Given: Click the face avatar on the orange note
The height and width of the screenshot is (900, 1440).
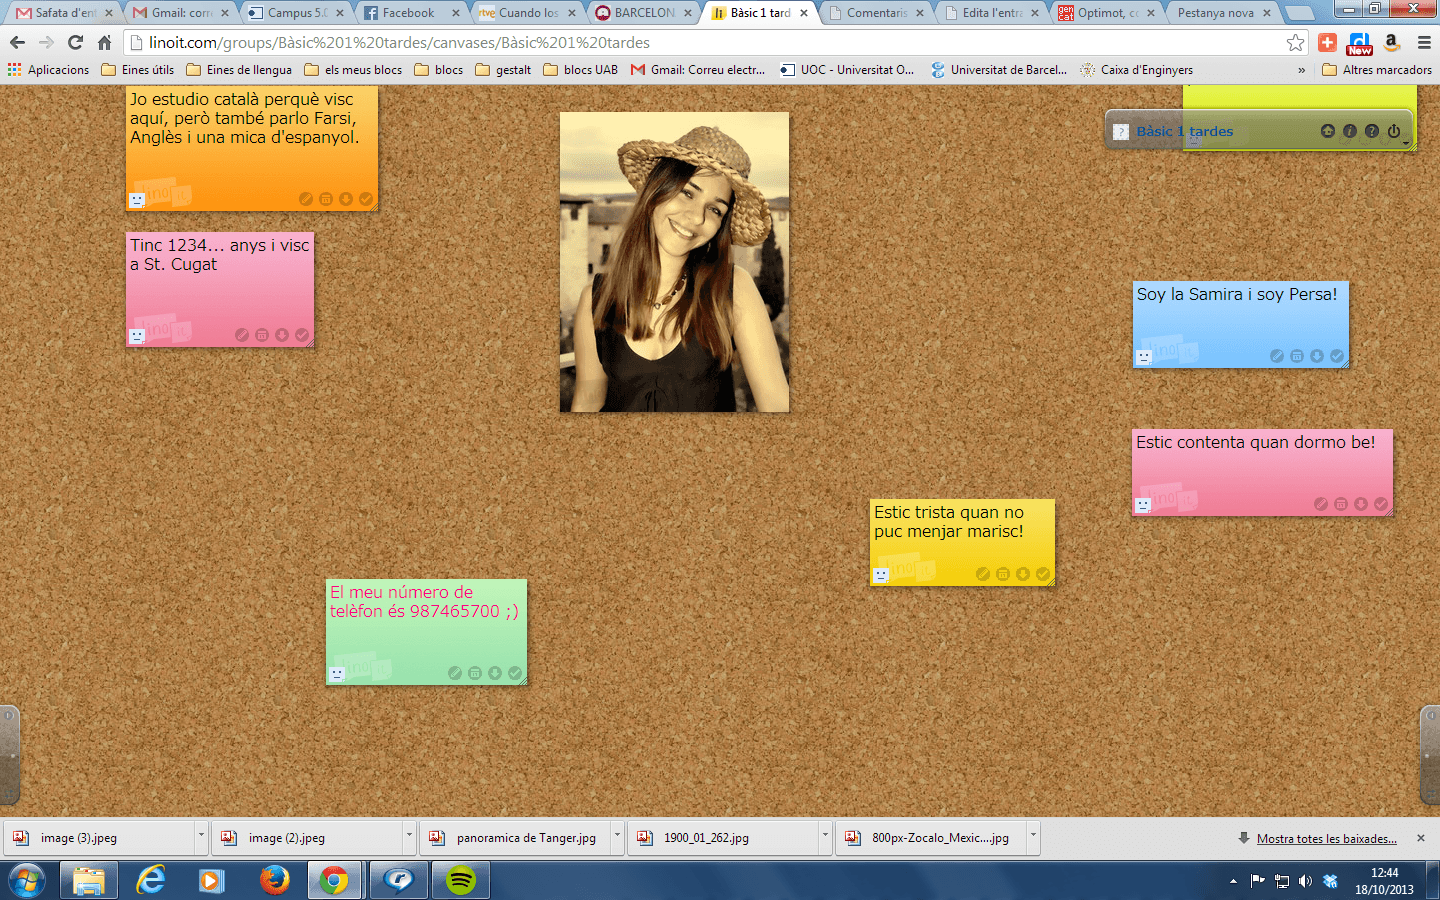Looking at the screenshot, I should click(x=137, y=200).
